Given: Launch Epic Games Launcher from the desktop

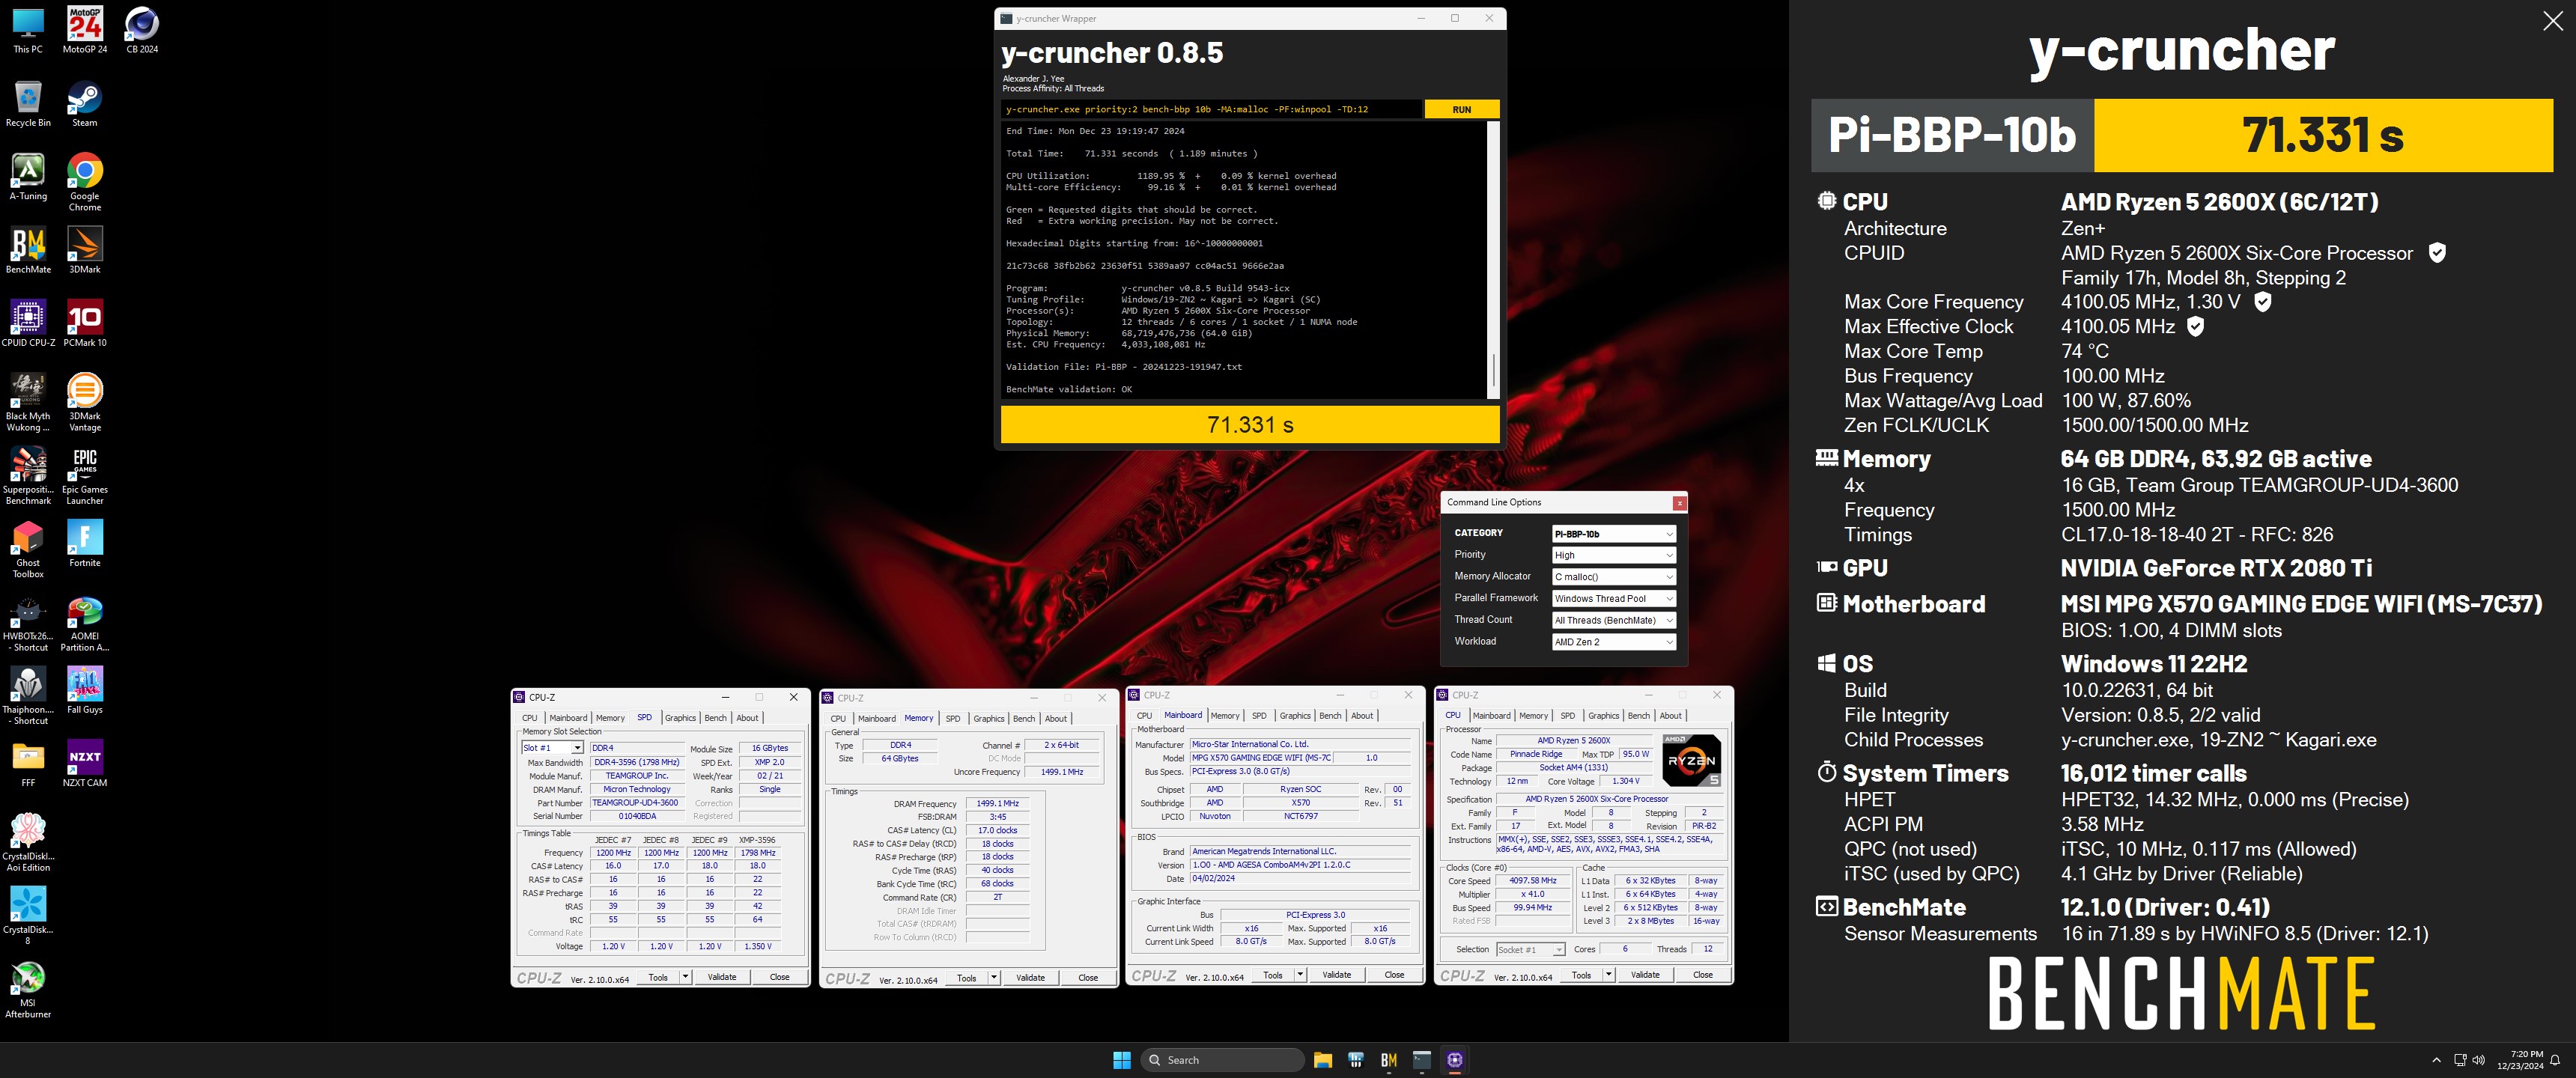Looking at the screenshot, I should [85, 476].
